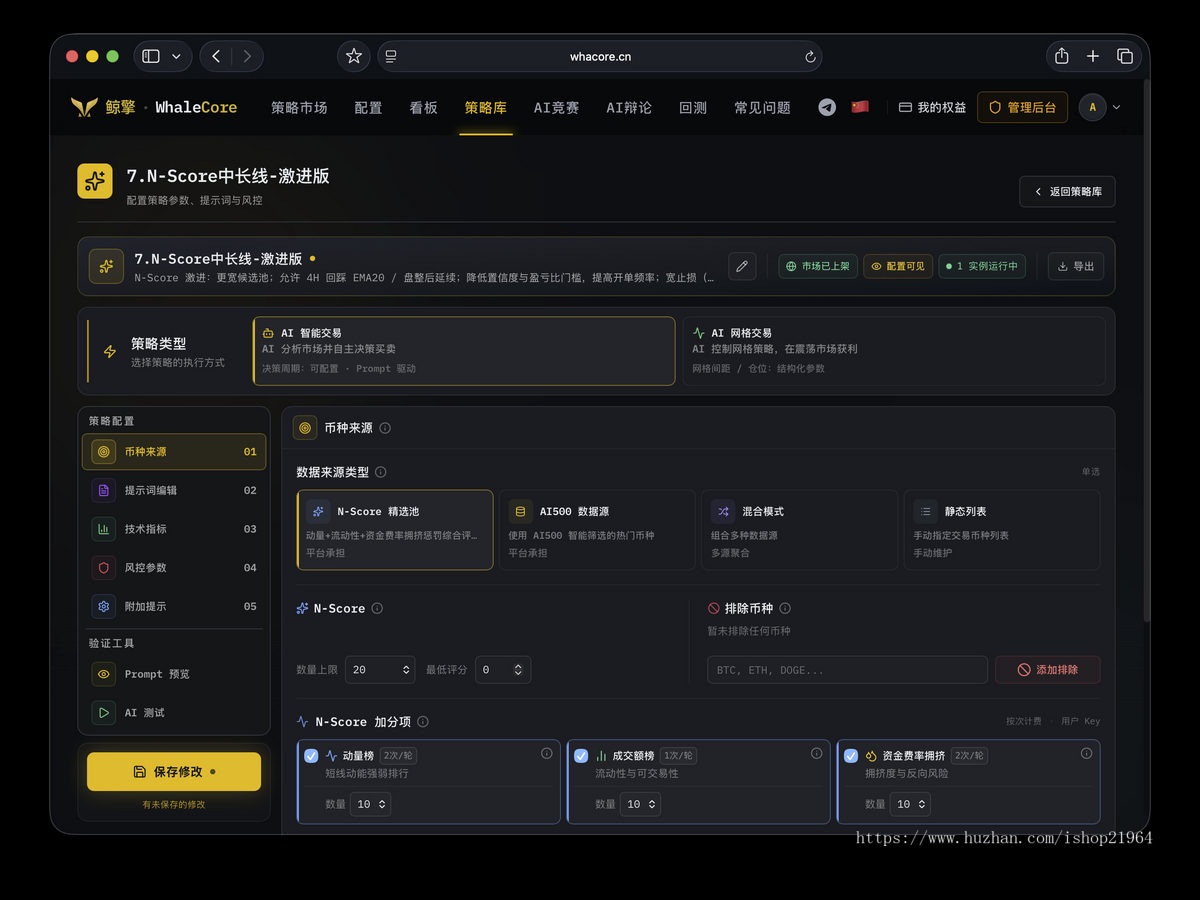Show tab overview icon
This screenshot has height=900, width=1200.
tap(1125, 57)
